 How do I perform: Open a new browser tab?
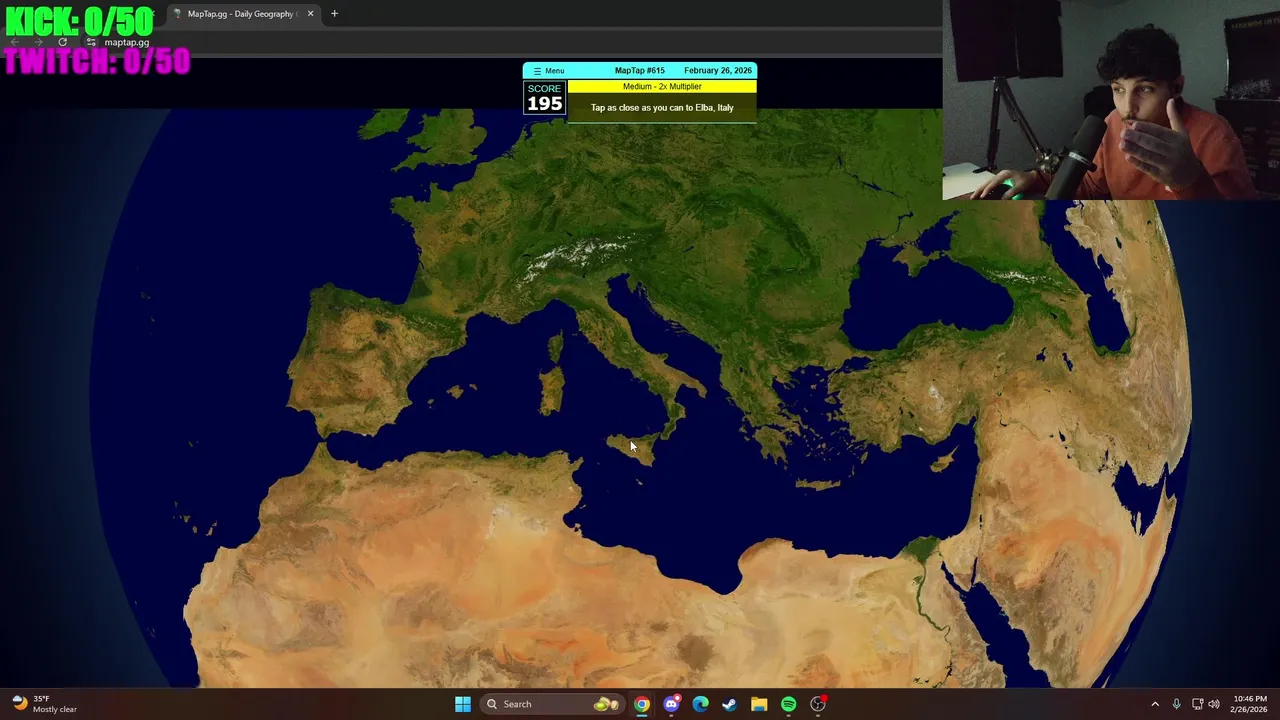pos(334,14)
